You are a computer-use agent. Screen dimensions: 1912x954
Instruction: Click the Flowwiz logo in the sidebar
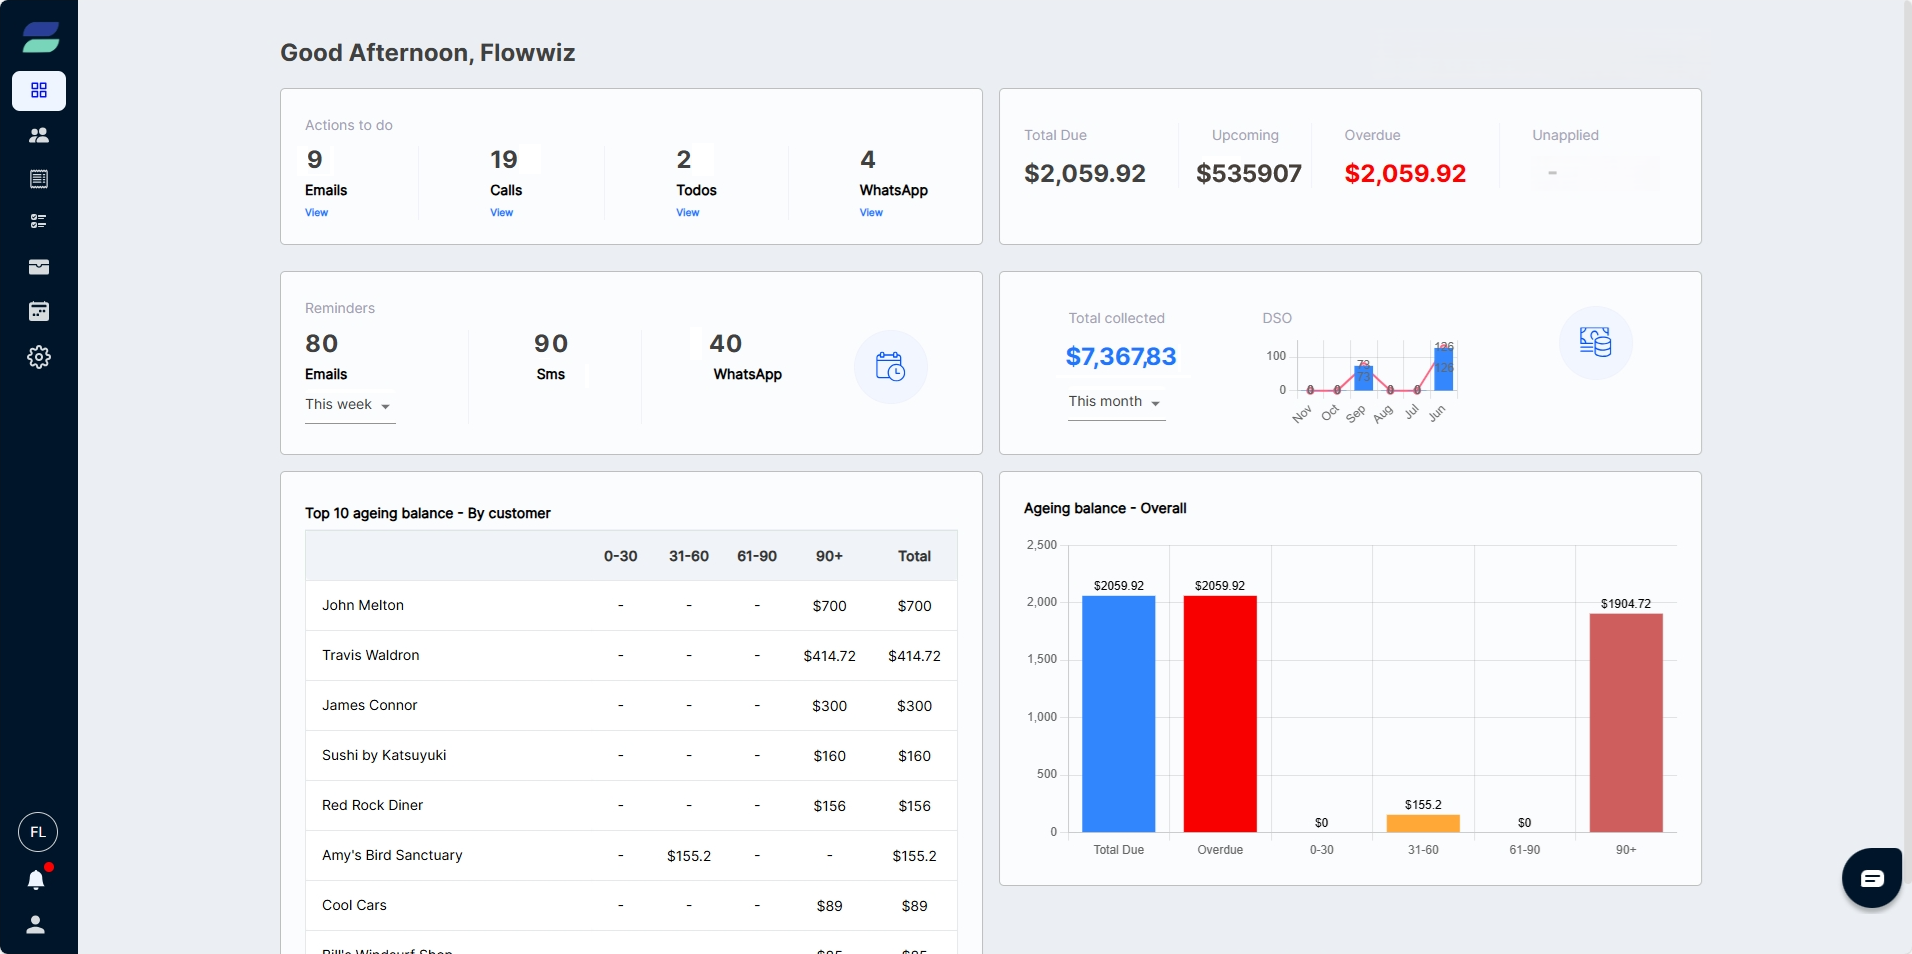[x=40, y=37]
